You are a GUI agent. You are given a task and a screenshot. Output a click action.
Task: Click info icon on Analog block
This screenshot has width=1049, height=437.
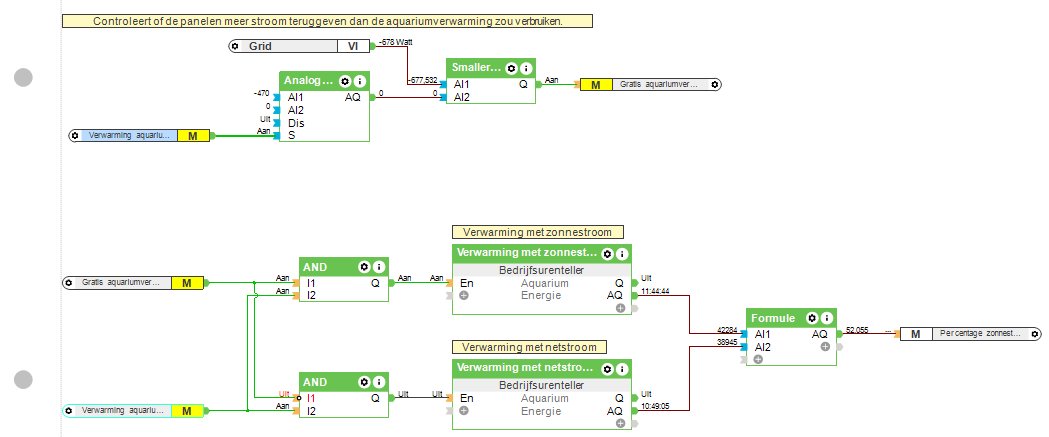point(359,81)
